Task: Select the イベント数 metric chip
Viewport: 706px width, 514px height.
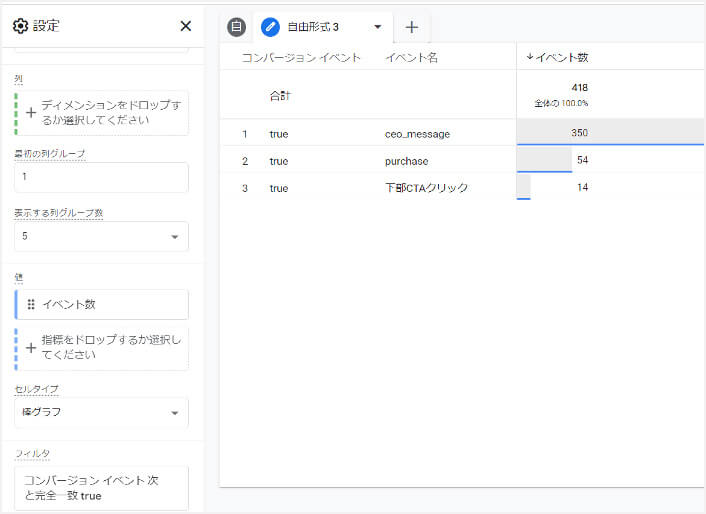Action: pyautogui.click(x=101, y=305)
